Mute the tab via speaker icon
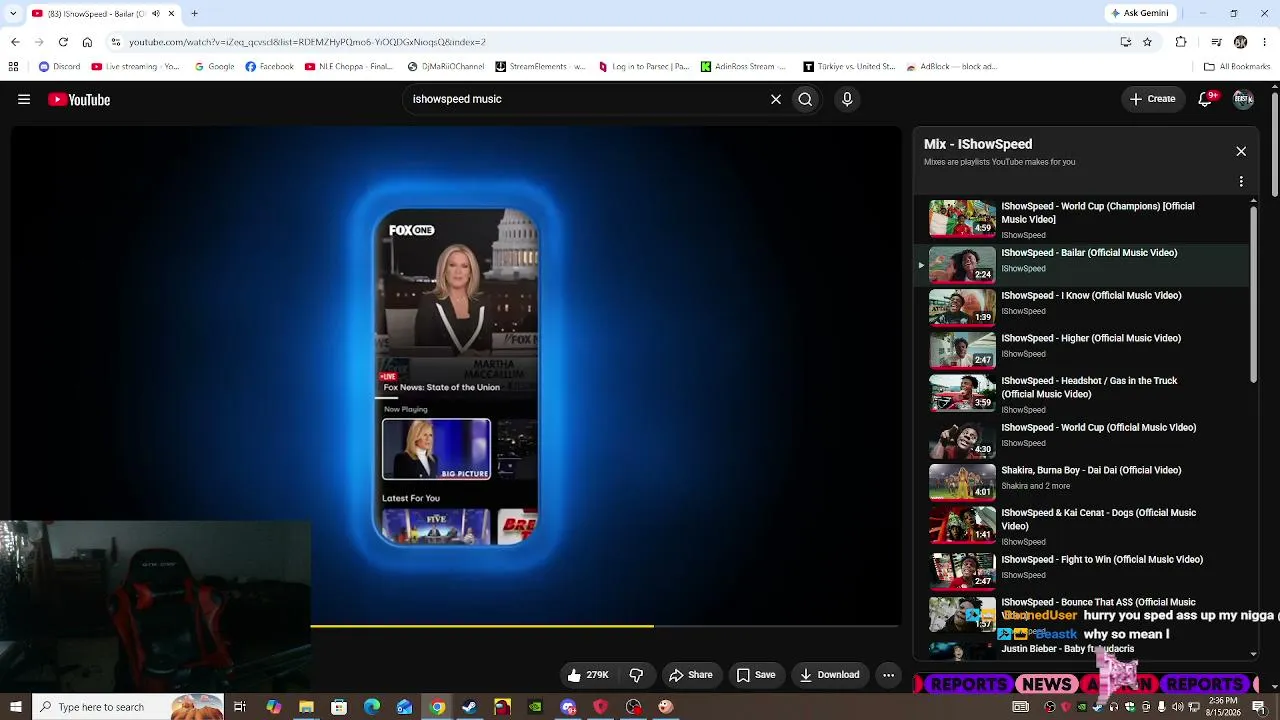Image resolution: width=1280 pixels, height=720 pixels. coord(155,14)
